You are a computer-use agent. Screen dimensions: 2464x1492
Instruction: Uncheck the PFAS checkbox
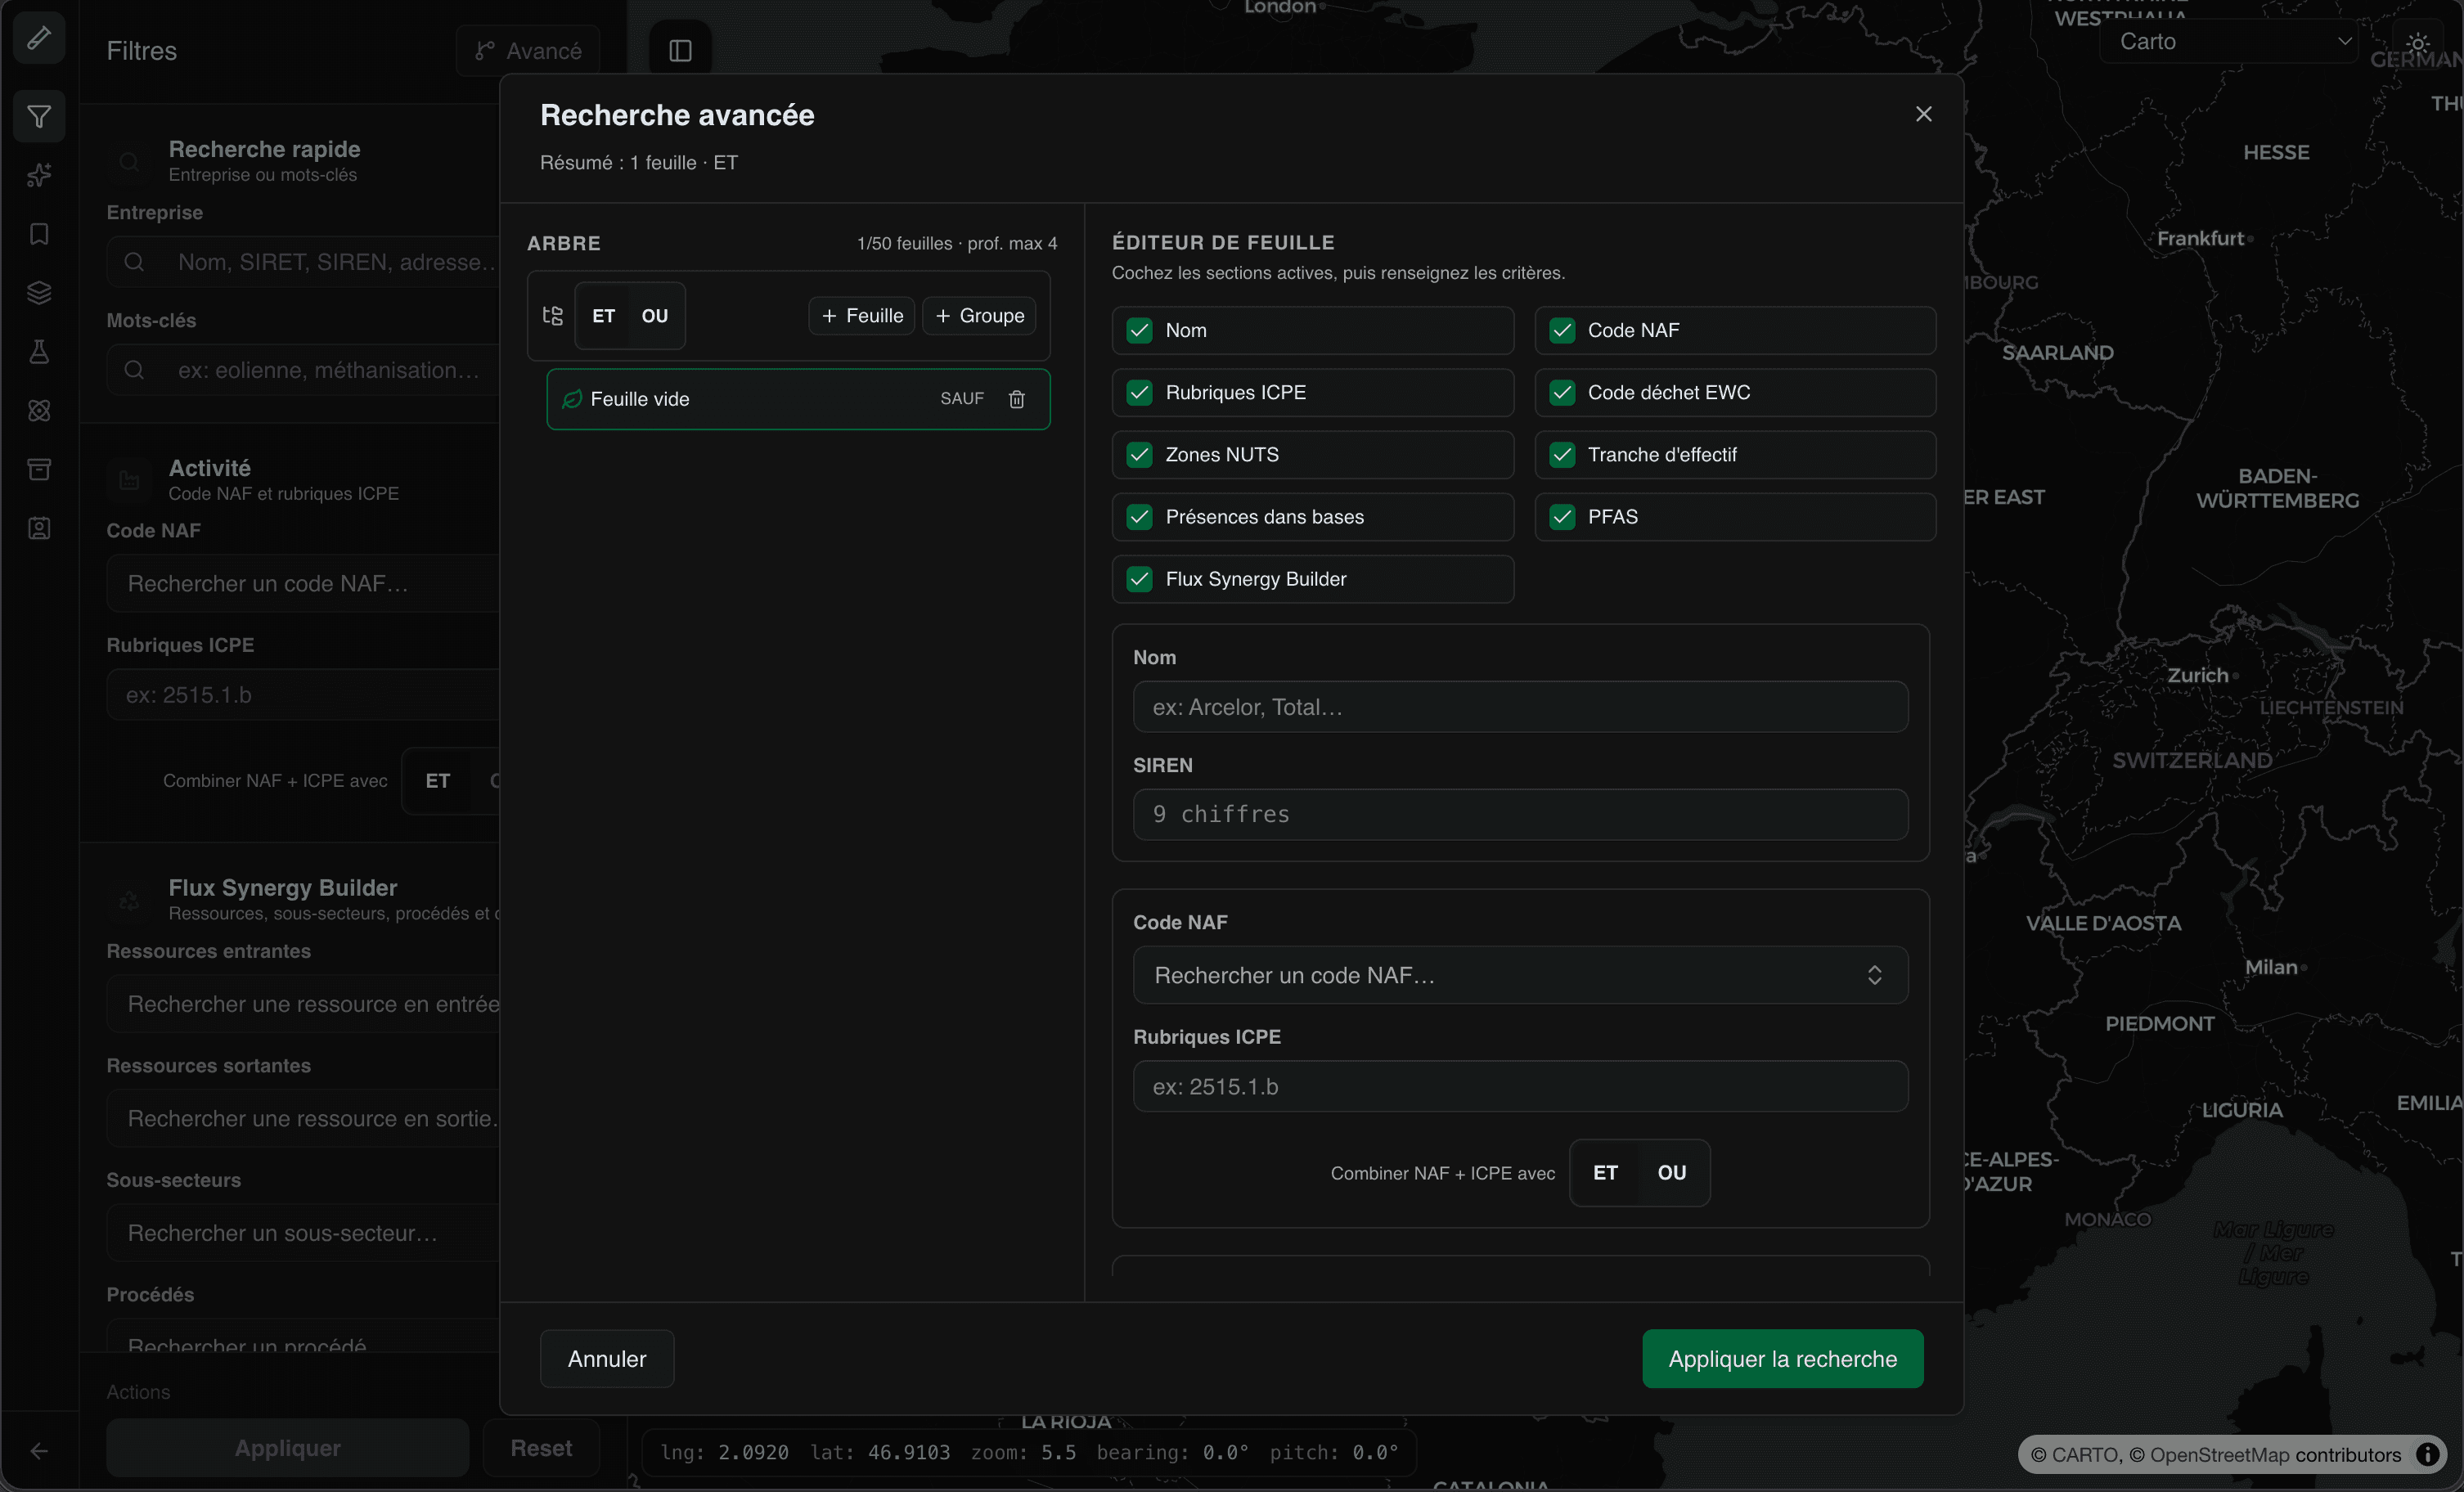[x=1562, y=517]
